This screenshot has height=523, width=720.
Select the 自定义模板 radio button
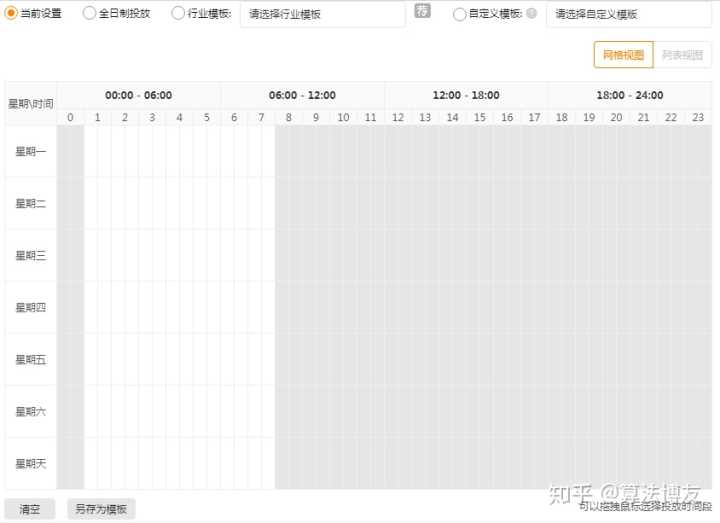[459, 14]
